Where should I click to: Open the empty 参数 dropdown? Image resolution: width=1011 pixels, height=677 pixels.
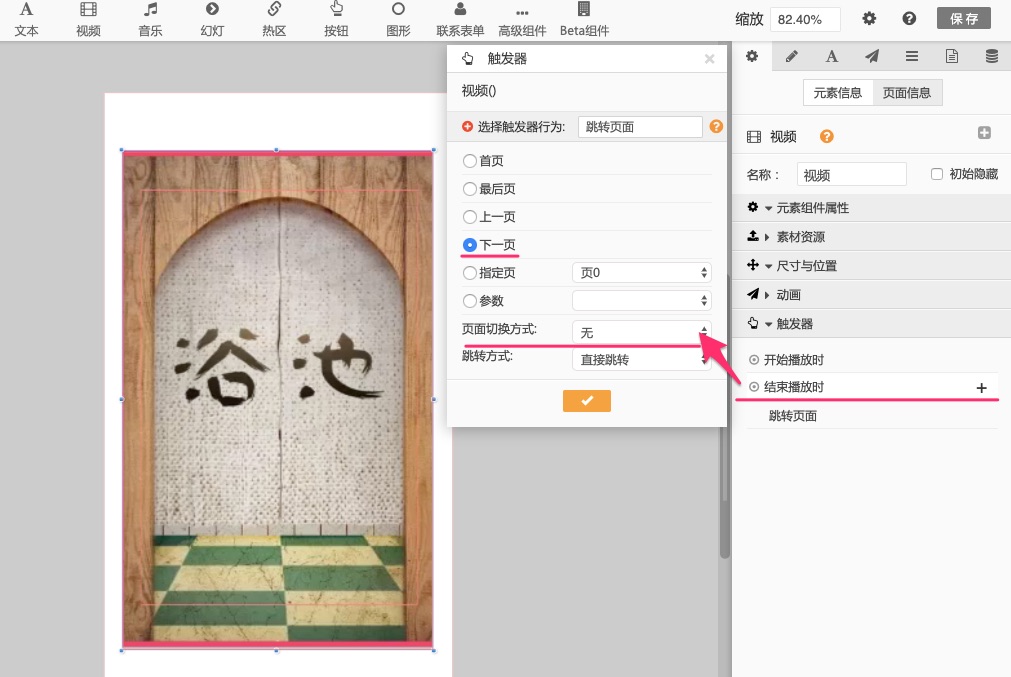pos(642,300)
